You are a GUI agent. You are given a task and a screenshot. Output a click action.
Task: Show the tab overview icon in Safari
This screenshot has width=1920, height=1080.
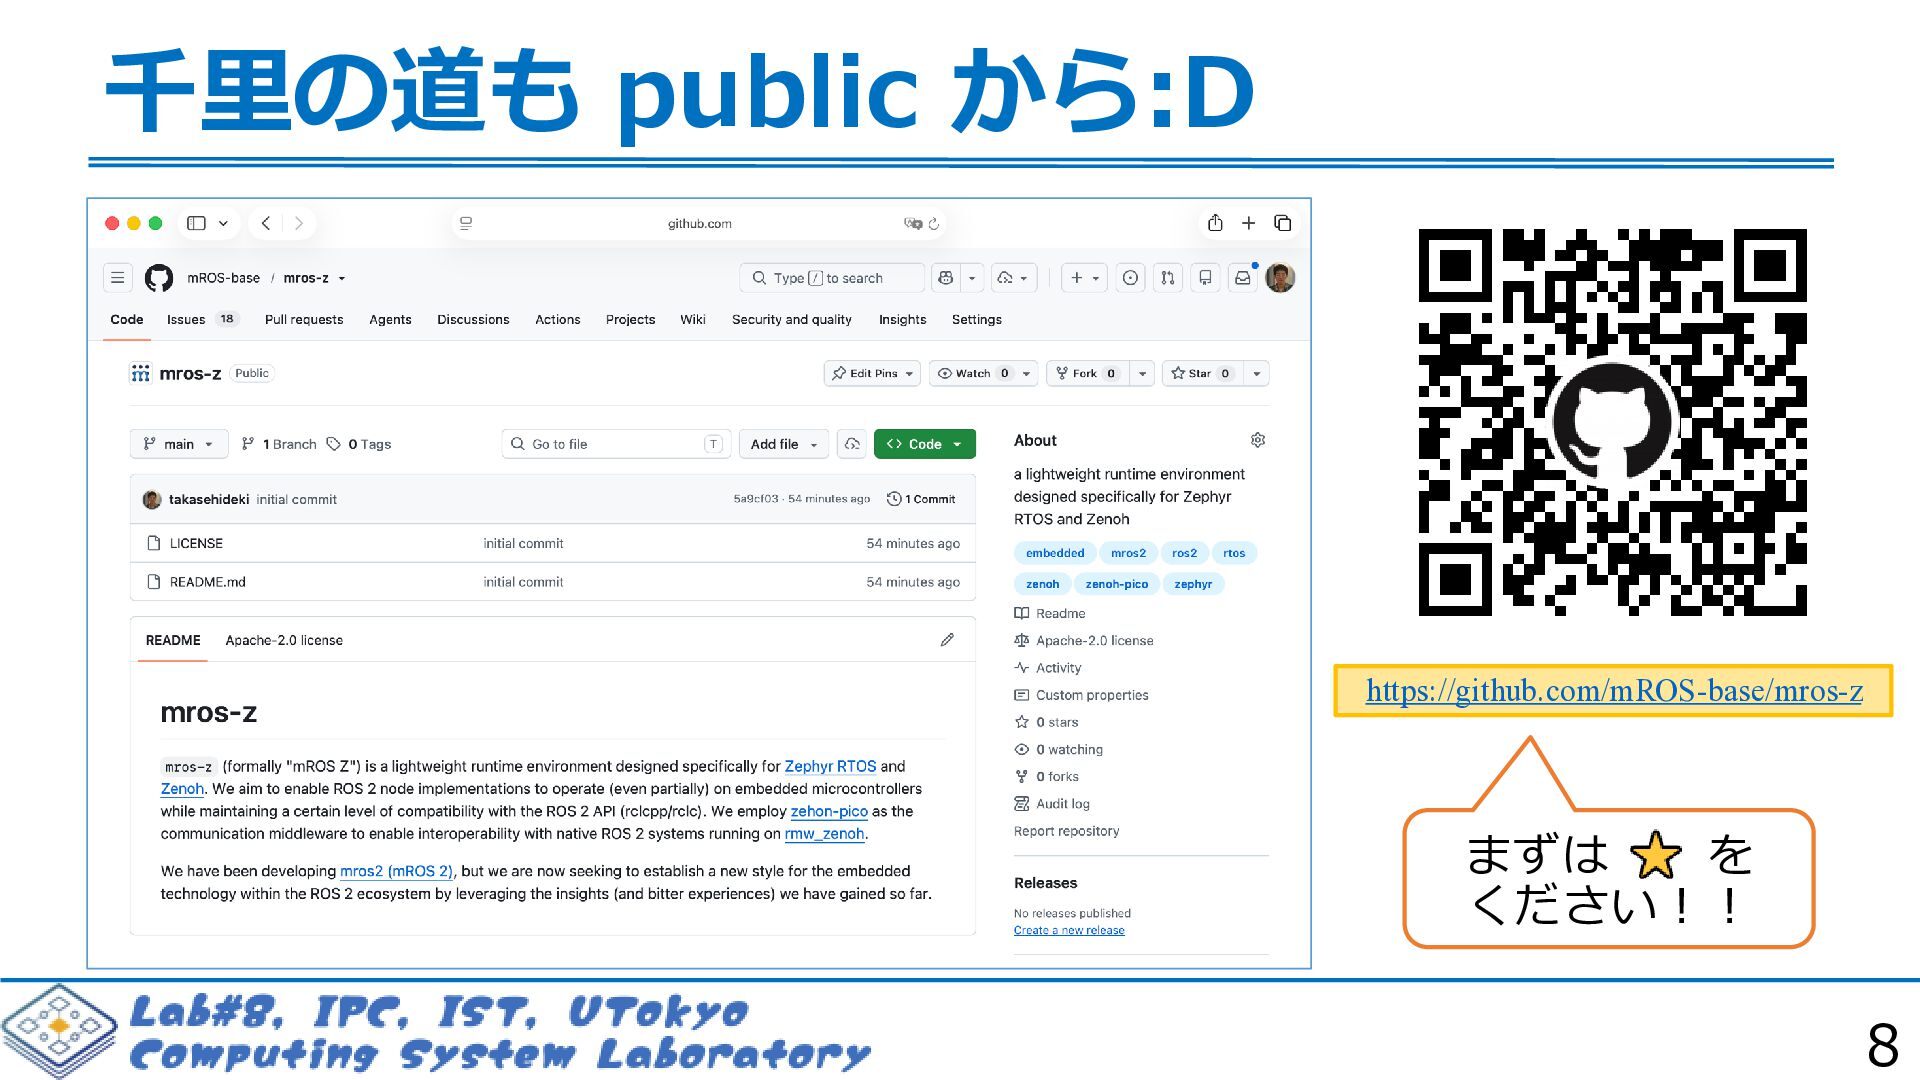click(1283, 223)
